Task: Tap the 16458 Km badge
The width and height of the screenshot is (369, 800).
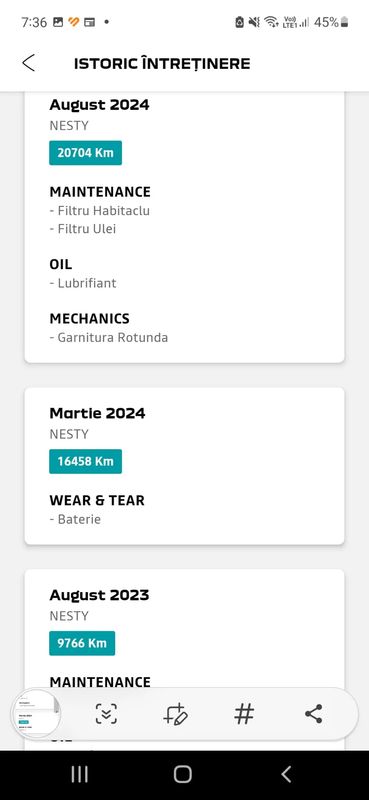Action: [85, 461]
